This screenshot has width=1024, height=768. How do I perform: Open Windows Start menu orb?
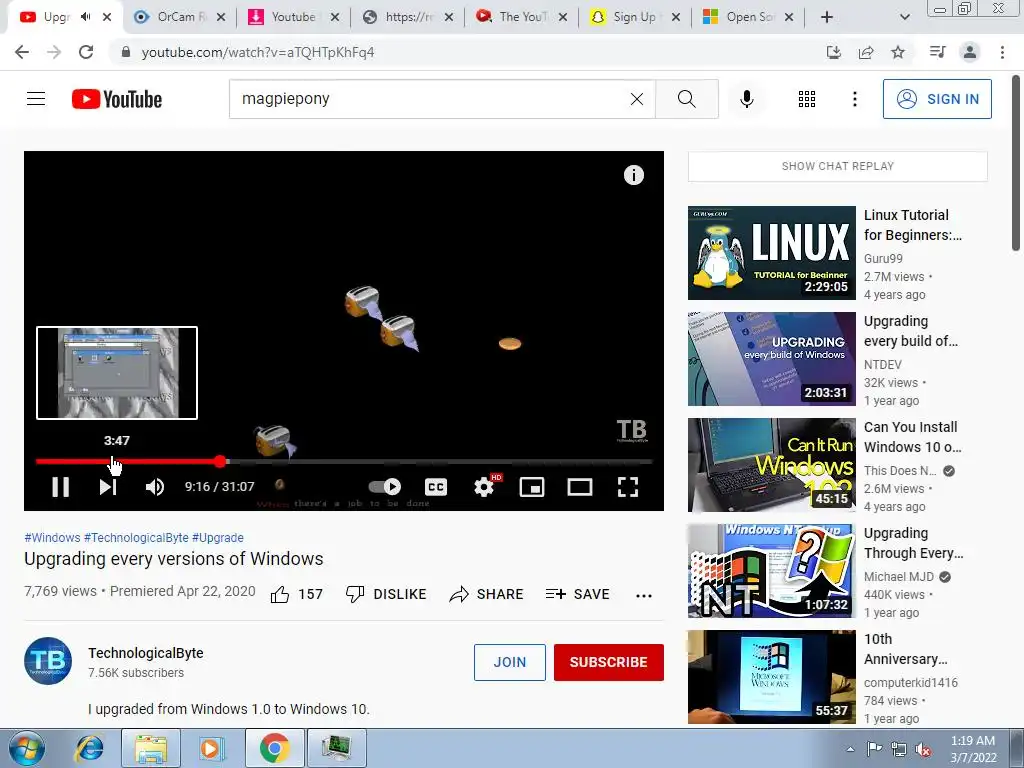27,748
